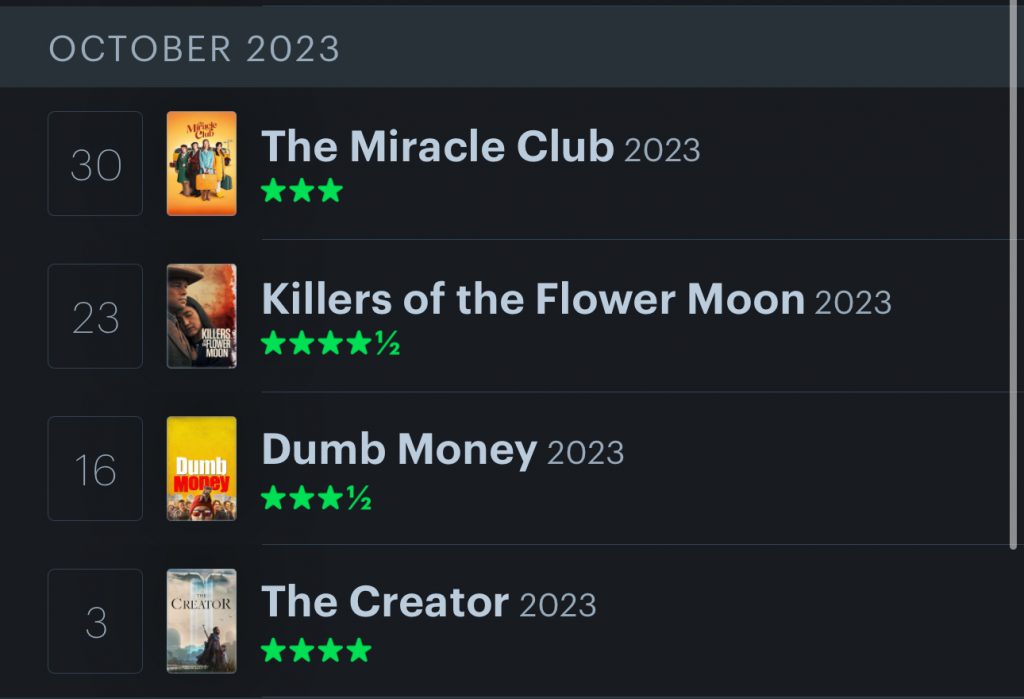Open Killers of the Flower Moon title
This screenshot has height=699, width=1024.
[x=533, y=299]
